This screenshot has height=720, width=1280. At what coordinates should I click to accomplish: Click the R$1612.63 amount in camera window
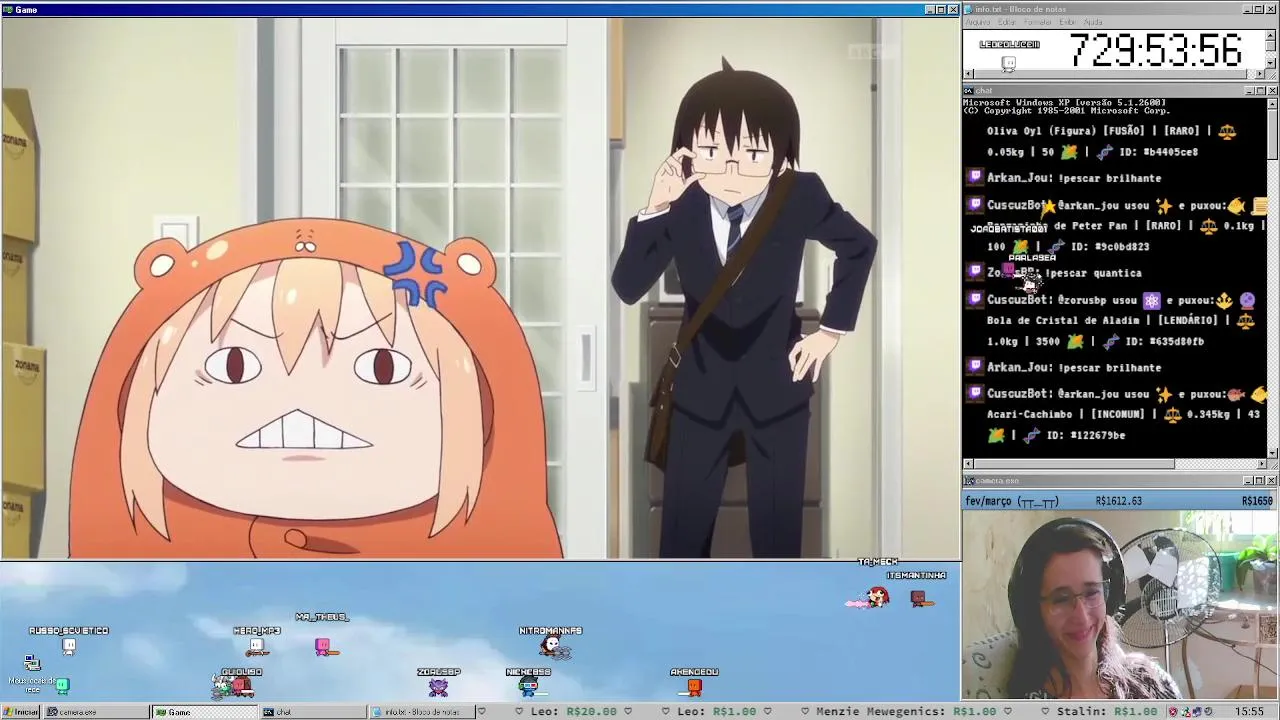pyautogui.click(x=1118, y=501)
